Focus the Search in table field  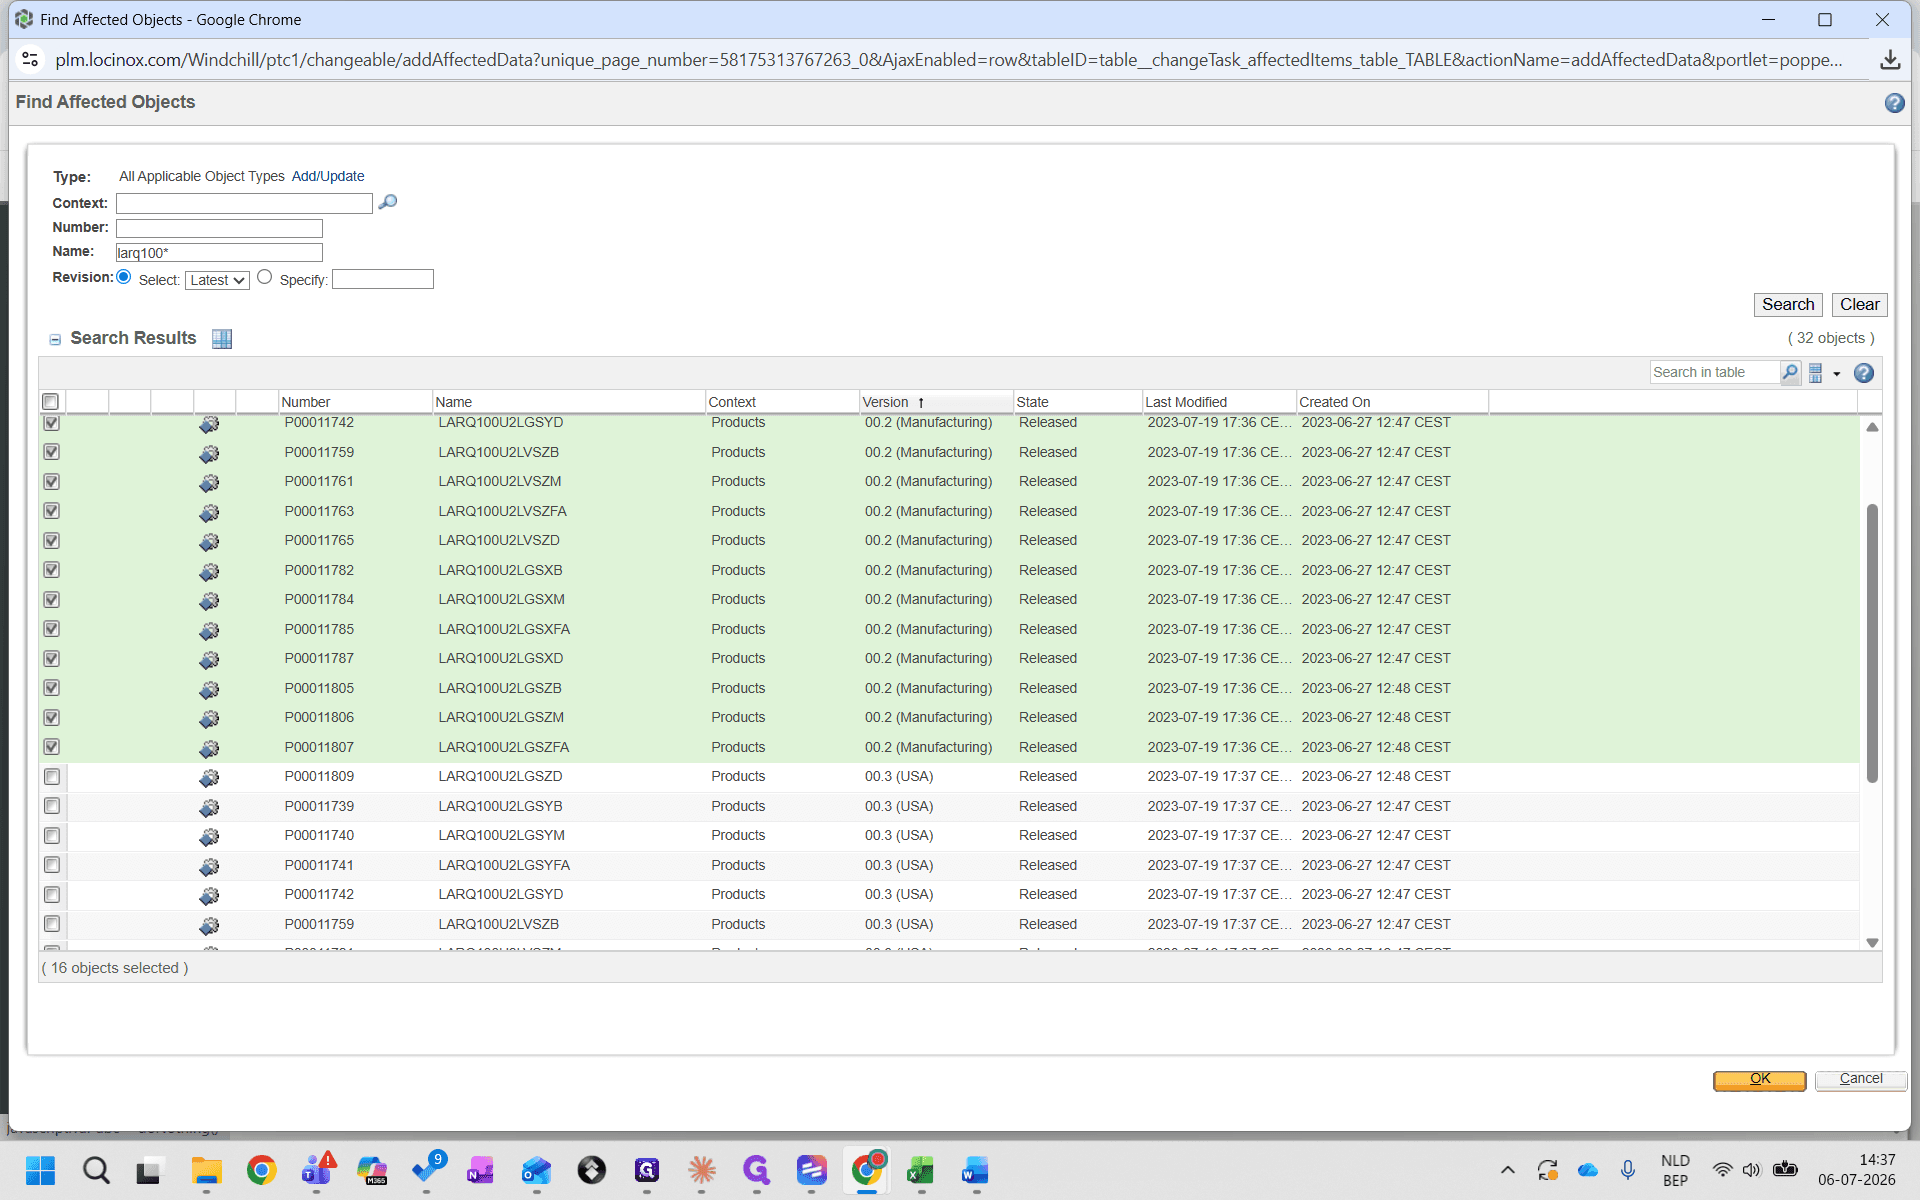[1715, 373]
